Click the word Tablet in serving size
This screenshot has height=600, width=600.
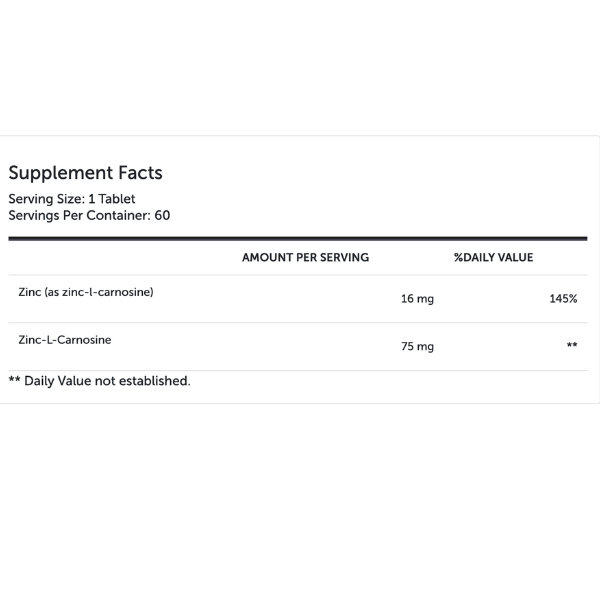pos(117,199)
